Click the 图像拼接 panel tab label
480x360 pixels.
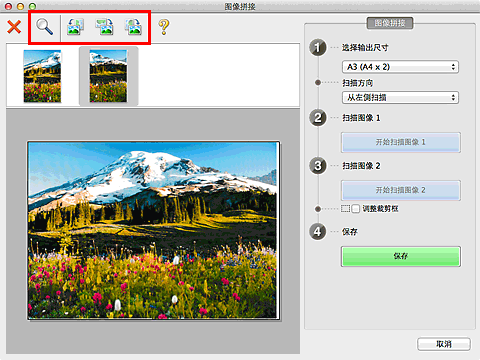pos(390,23)
